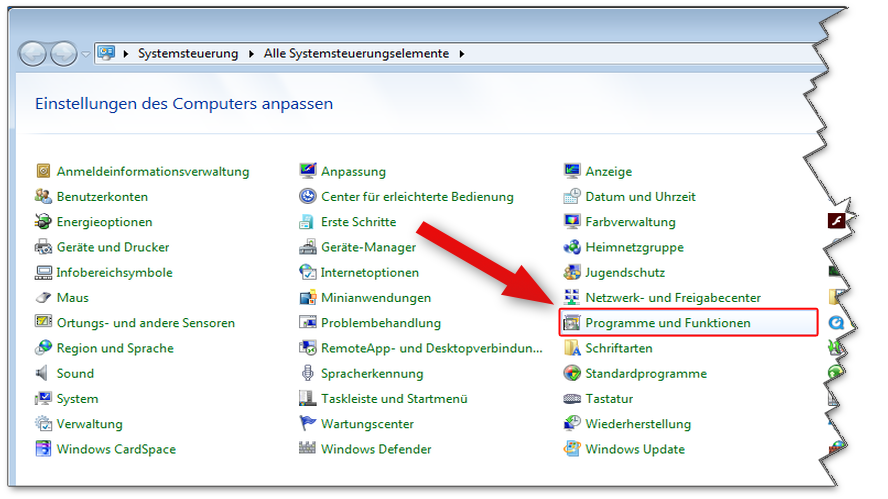Open Wiederherstellung link
This screenshot has height=499, width=888.
pos(638,424)
